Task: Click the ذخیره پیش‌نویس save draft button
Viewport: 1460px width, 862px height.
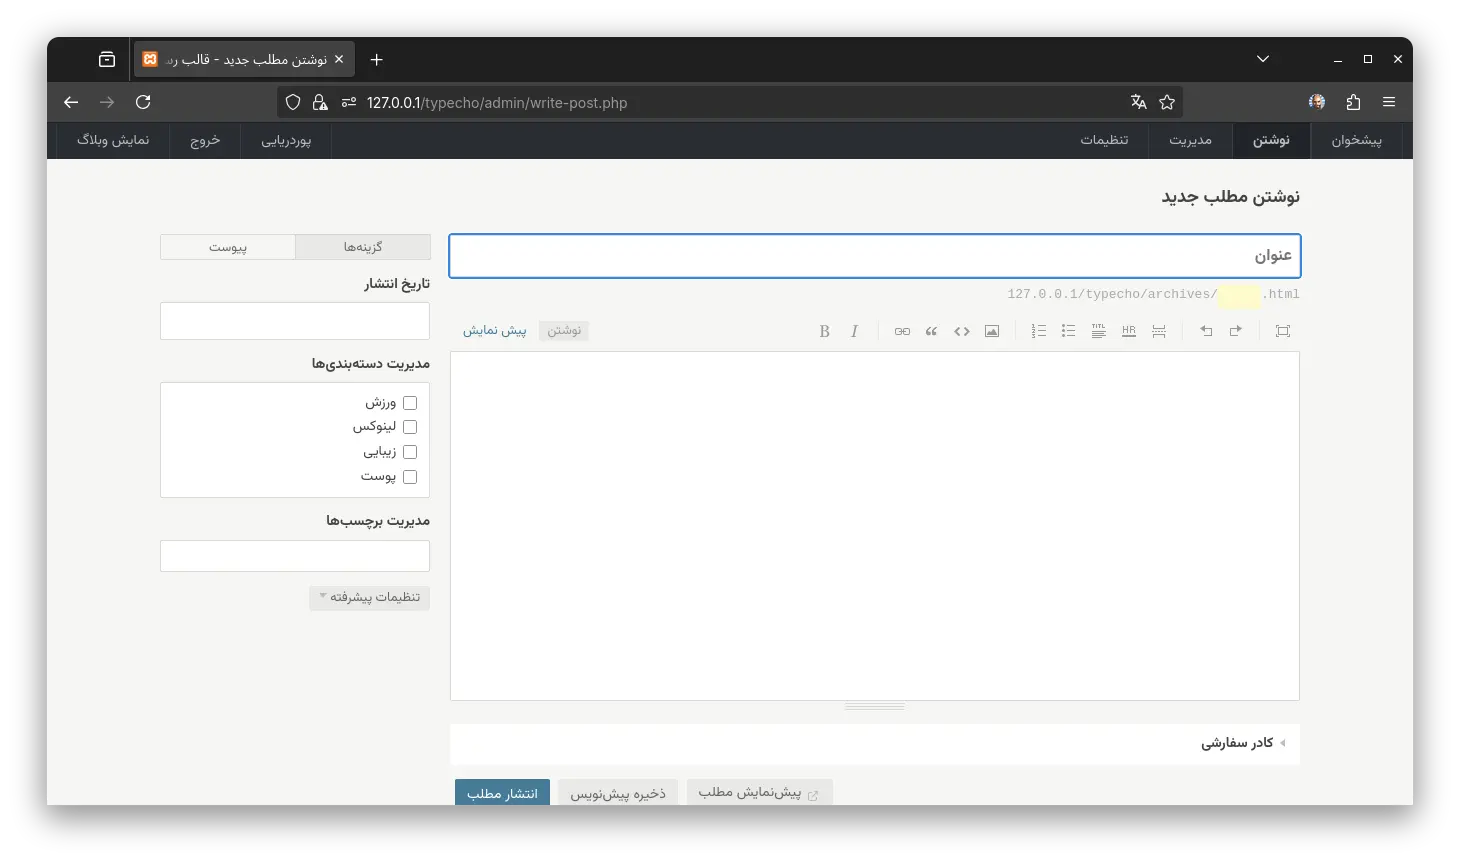Action: pyautogui.click(x=617, y=793)
